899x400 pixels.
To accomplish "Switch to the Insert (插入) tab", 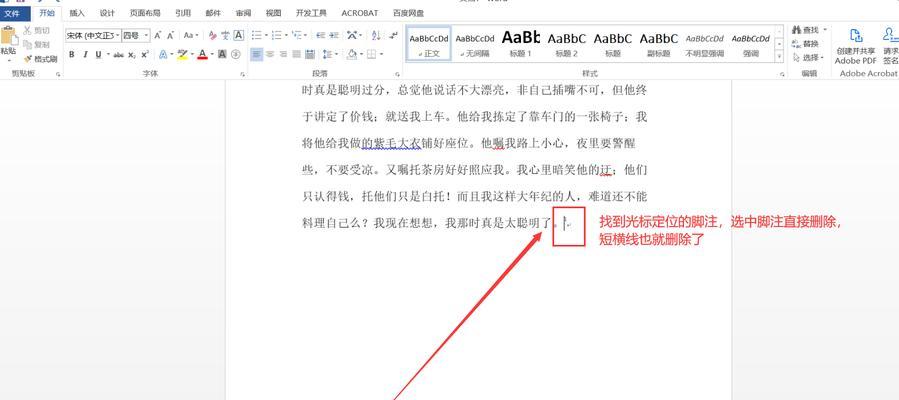I will click(77, 13).
